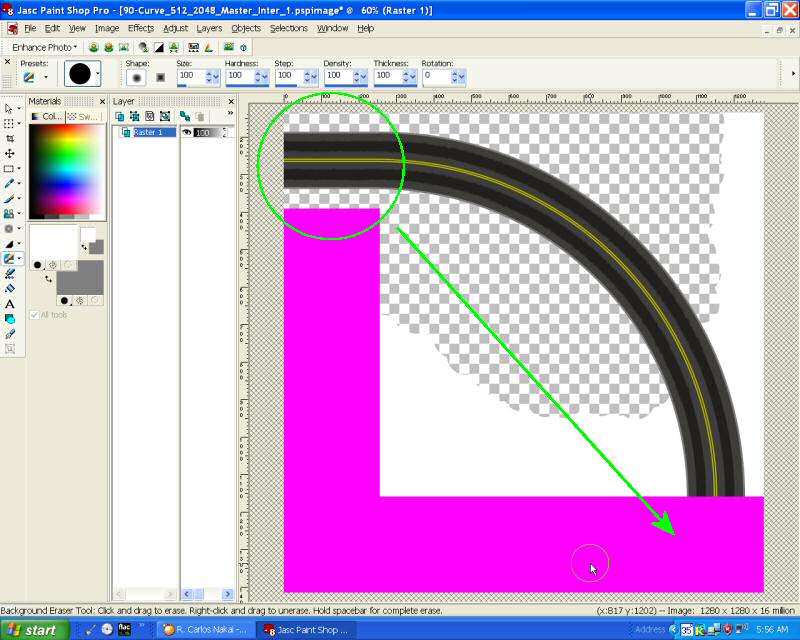This screenshot has width=800, height=640.
Task: Toggle the All tools checkbox
Action: 35,314
